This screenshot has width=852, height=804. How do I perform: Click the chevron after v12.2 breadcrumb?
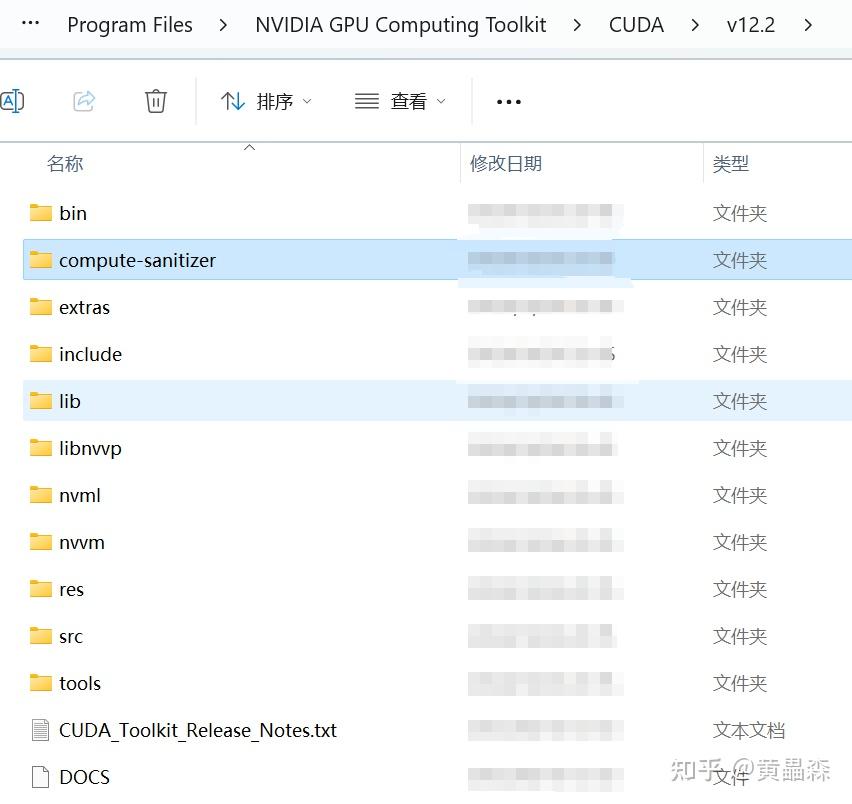pyautogui.click(x=808, y=24)
